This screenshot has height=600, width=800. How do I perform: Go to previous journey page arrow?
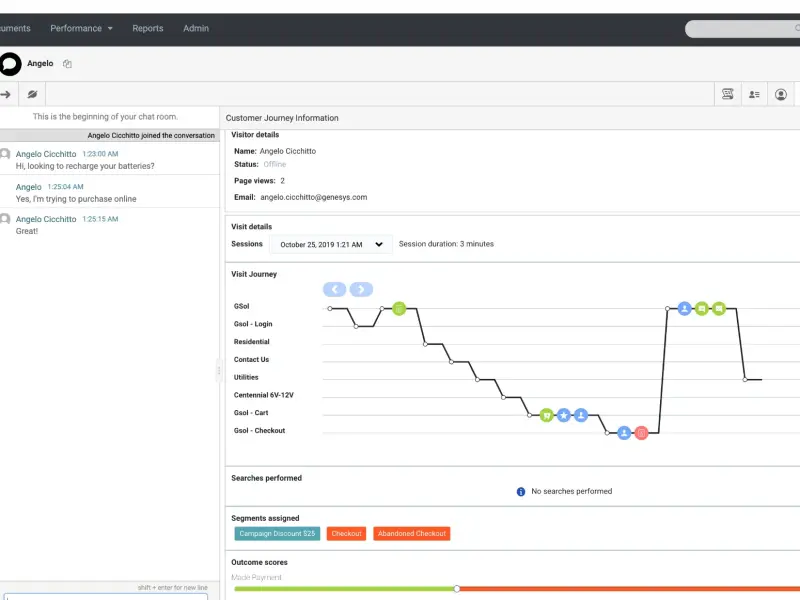pyautogui.click(x=335, y=289)
